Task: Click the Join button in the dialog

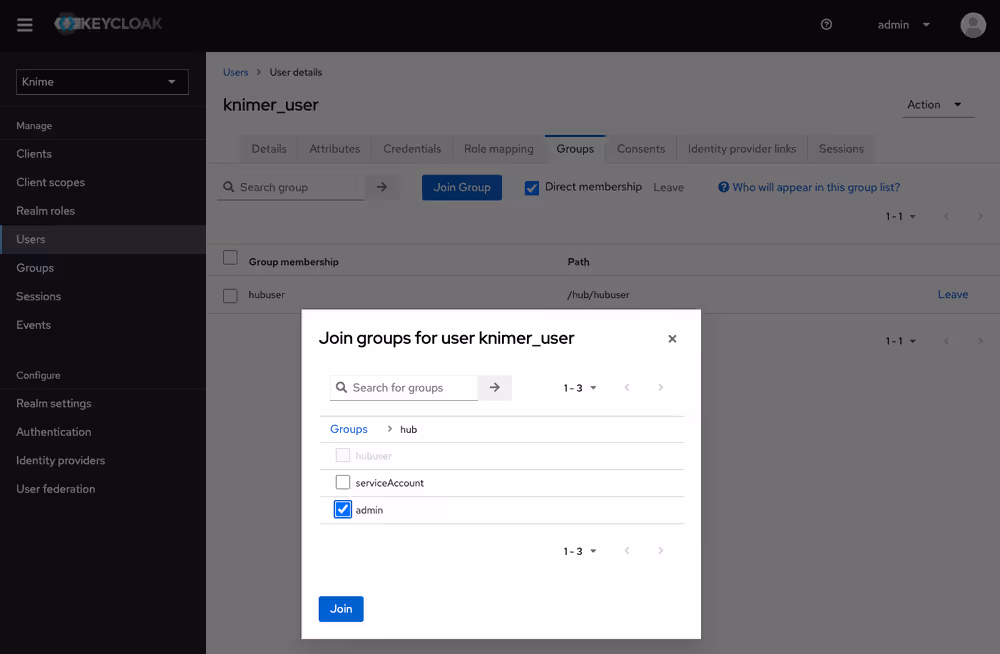Action: click(340, 608)
